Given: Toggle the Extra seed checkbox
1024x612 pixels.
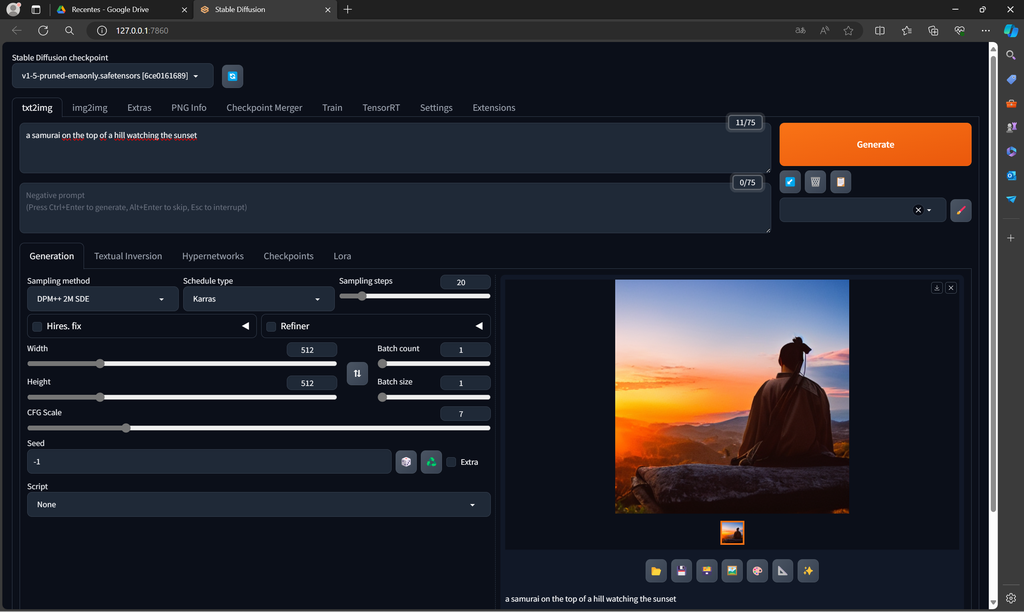Looking at the screenshot, I should point(451,462).
